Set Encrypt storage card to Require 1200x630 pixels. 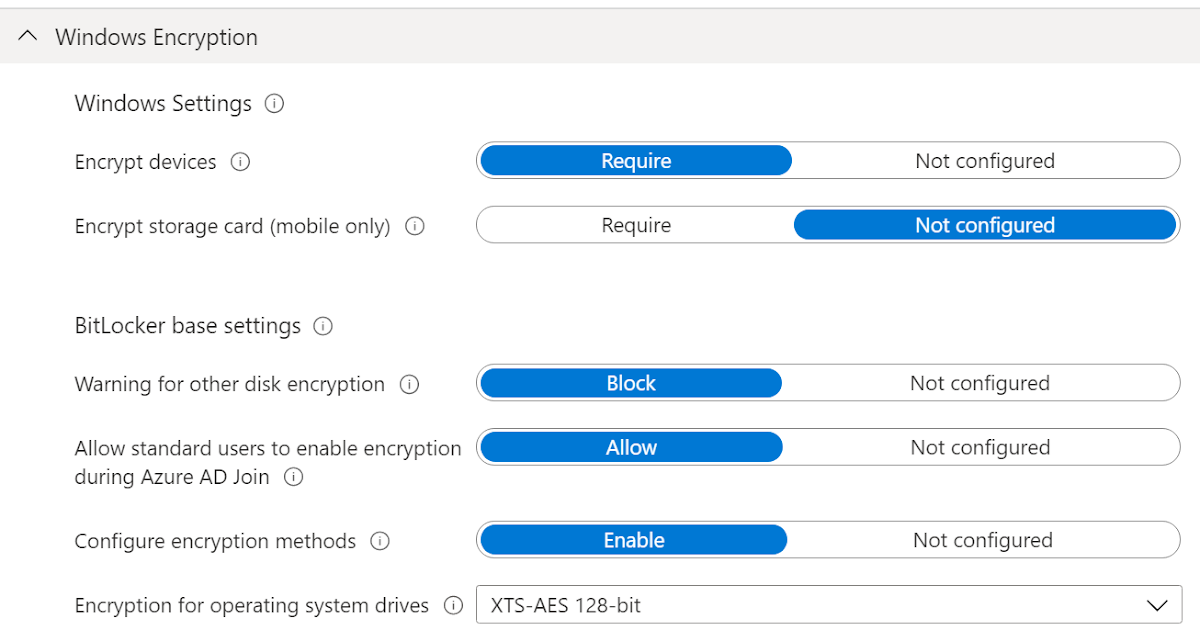click(636, 225)
